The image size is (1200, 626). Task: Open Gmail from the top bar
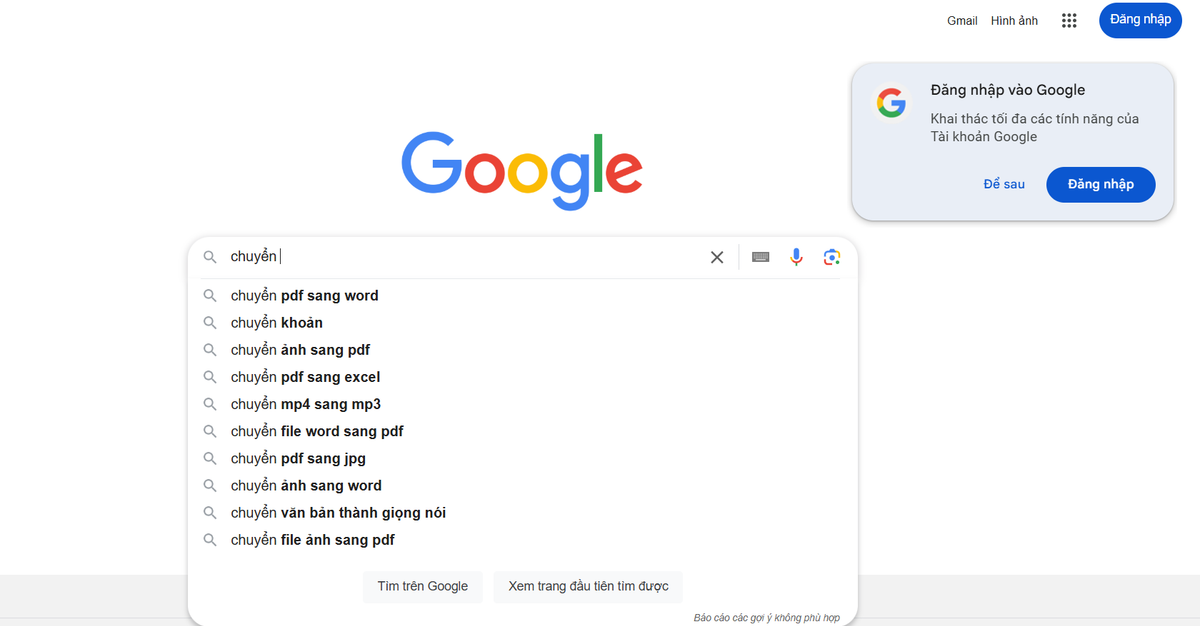[x=961, y=20]
